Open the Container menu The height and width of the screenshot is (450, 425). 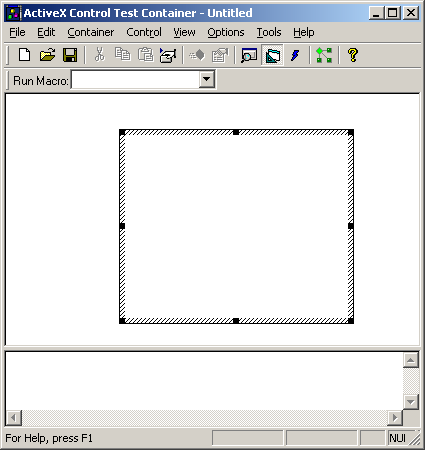pyautogui.click(x=91, y=32)
